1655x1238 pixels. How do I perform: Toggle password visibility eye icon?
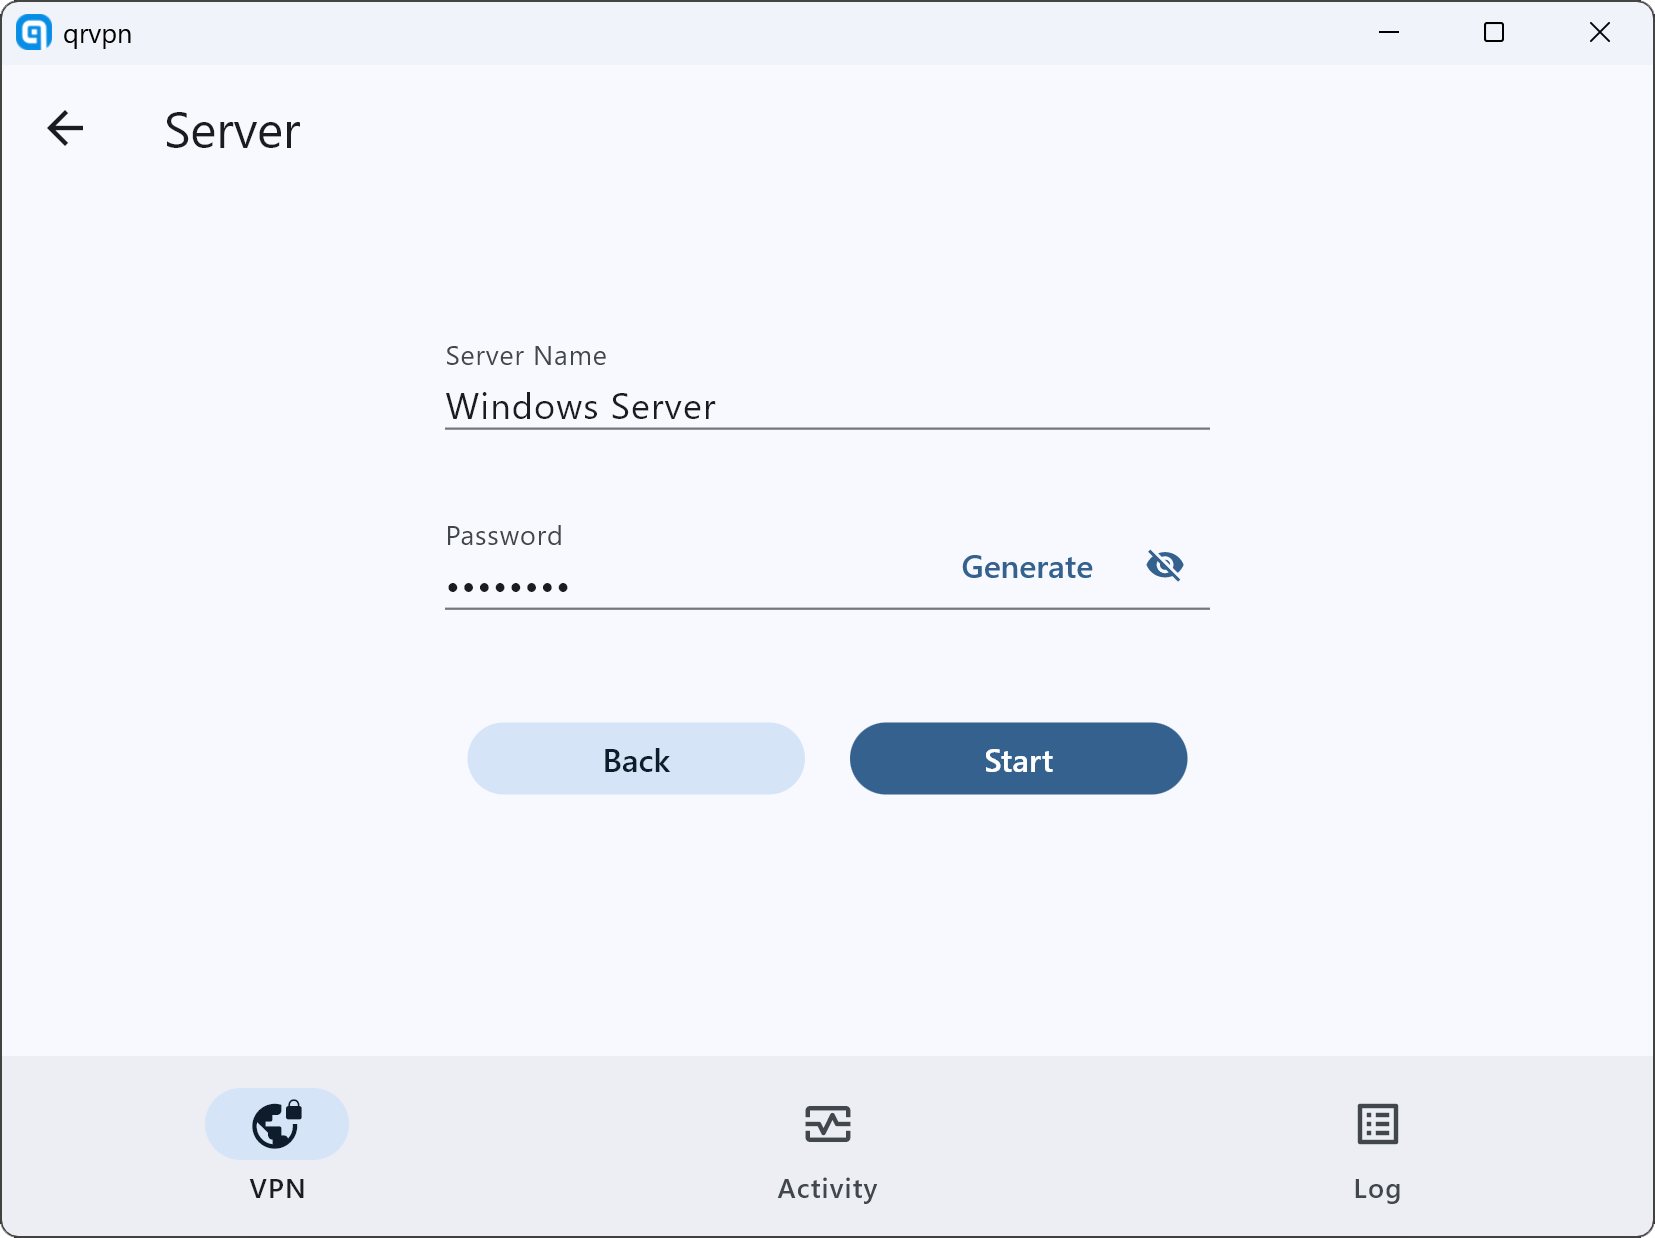coord(1164,566)
